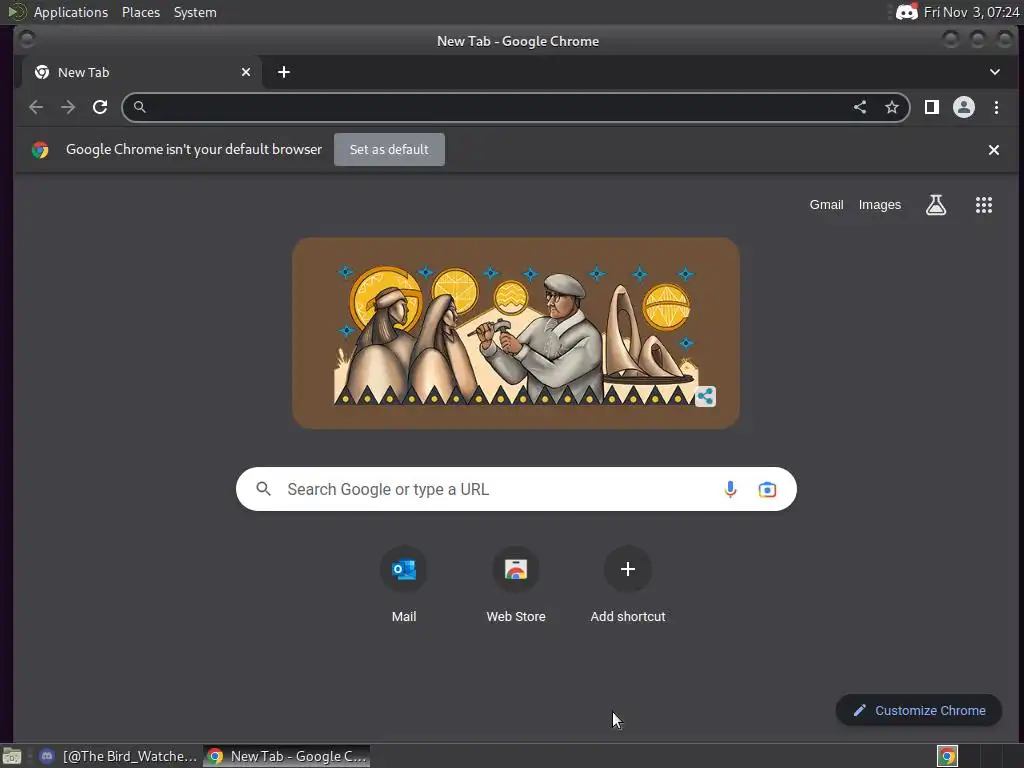Click the Forward navigation arrow
This screenshot has height=768, width=1024.
pyautogui.click(x=68, y=107)
